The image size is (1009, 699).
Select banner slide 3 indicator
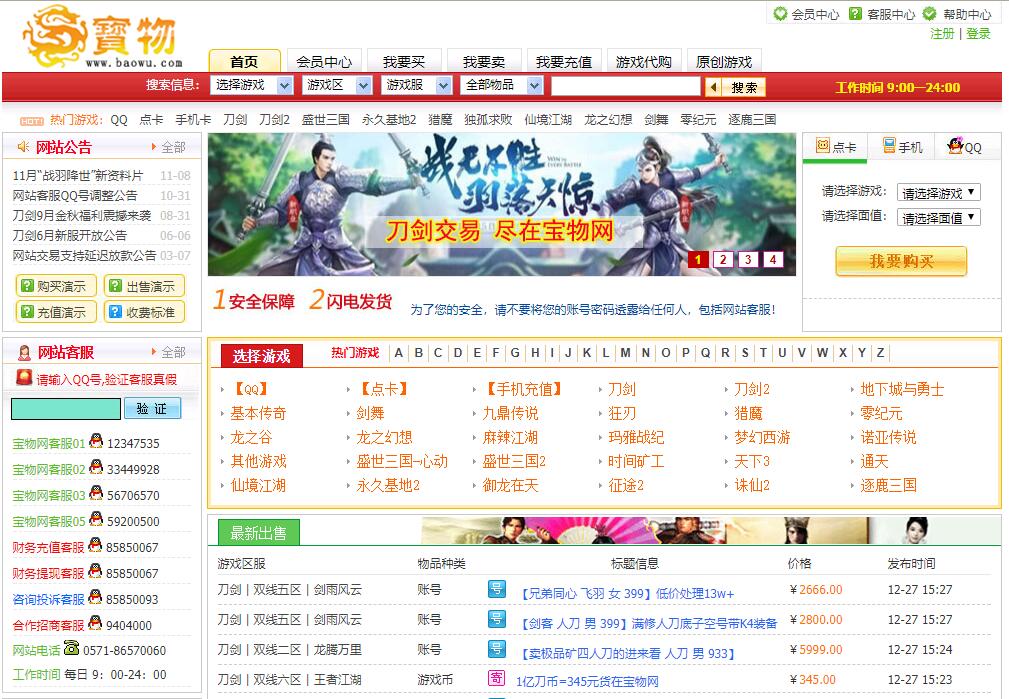pyautogui.click(x=748, y=259)
